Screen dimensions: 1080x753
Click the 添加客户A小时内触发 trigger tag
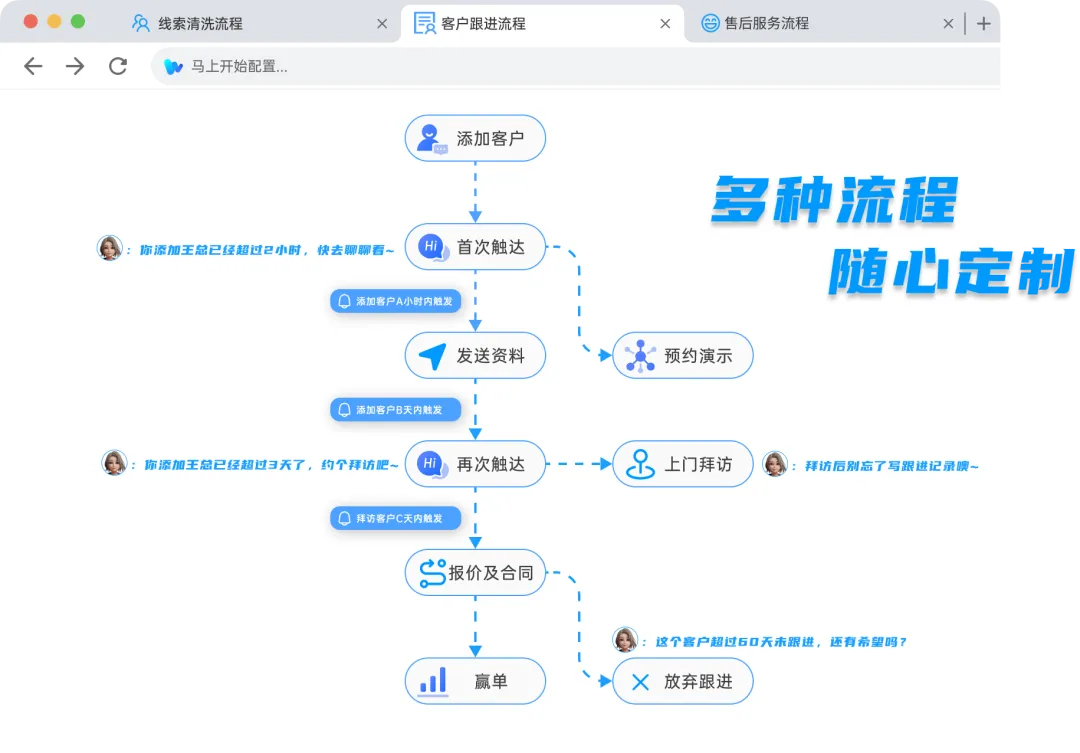tap(396, 301)
